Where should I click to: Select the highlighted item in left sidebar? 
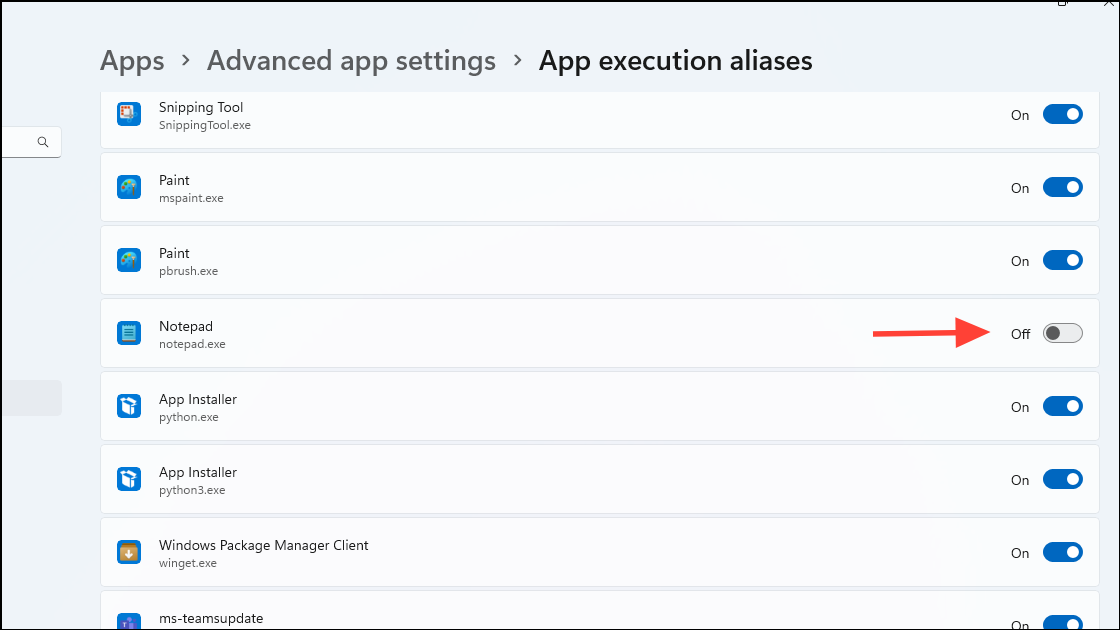31,398
